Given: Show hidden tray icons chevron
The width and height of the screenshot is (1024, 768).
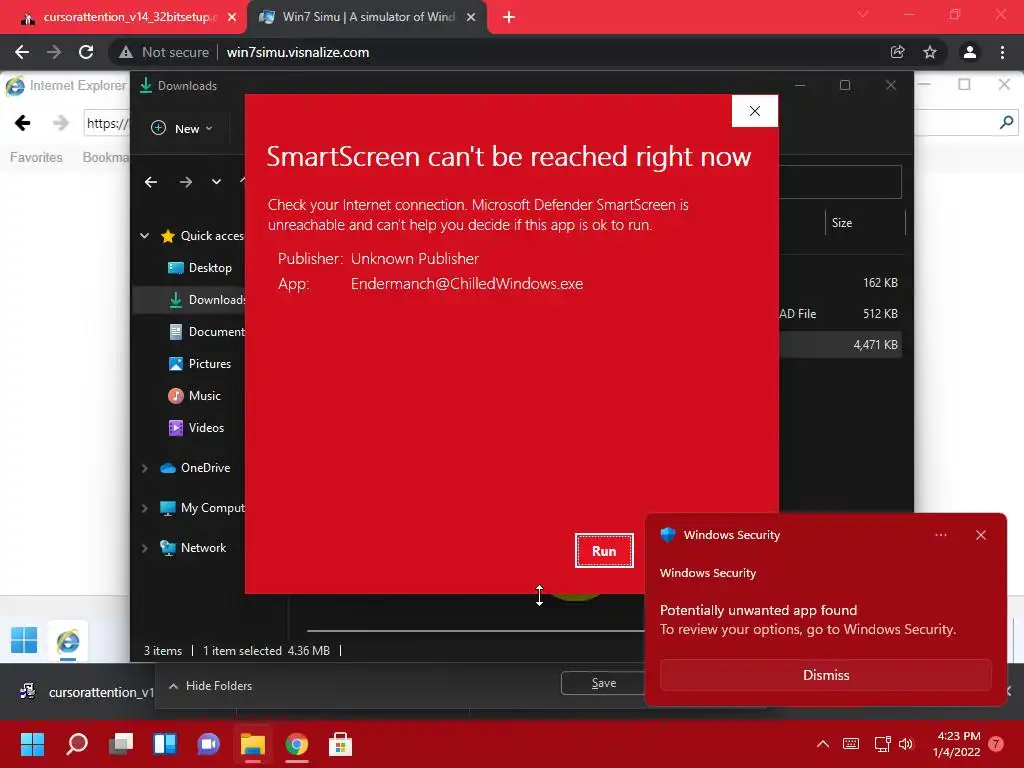Looking at the screenshot, I should click(823, 744).
